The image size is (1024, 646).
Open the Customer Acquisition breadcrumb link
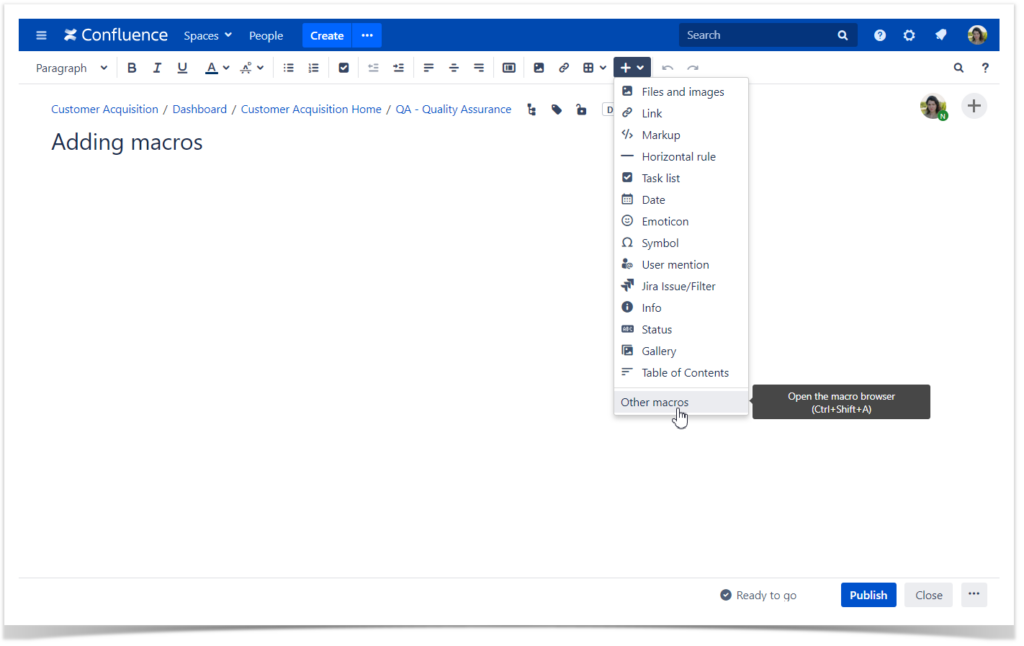click(104, 109)
